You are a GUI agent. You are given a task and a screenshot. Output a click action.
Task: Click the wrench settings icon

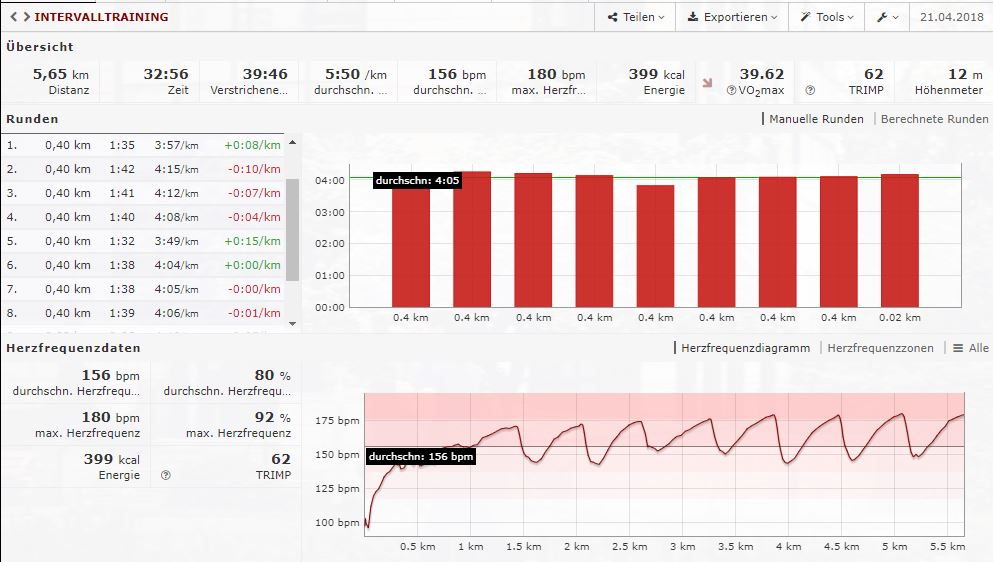pyautogui.click(x=887, y=17)
